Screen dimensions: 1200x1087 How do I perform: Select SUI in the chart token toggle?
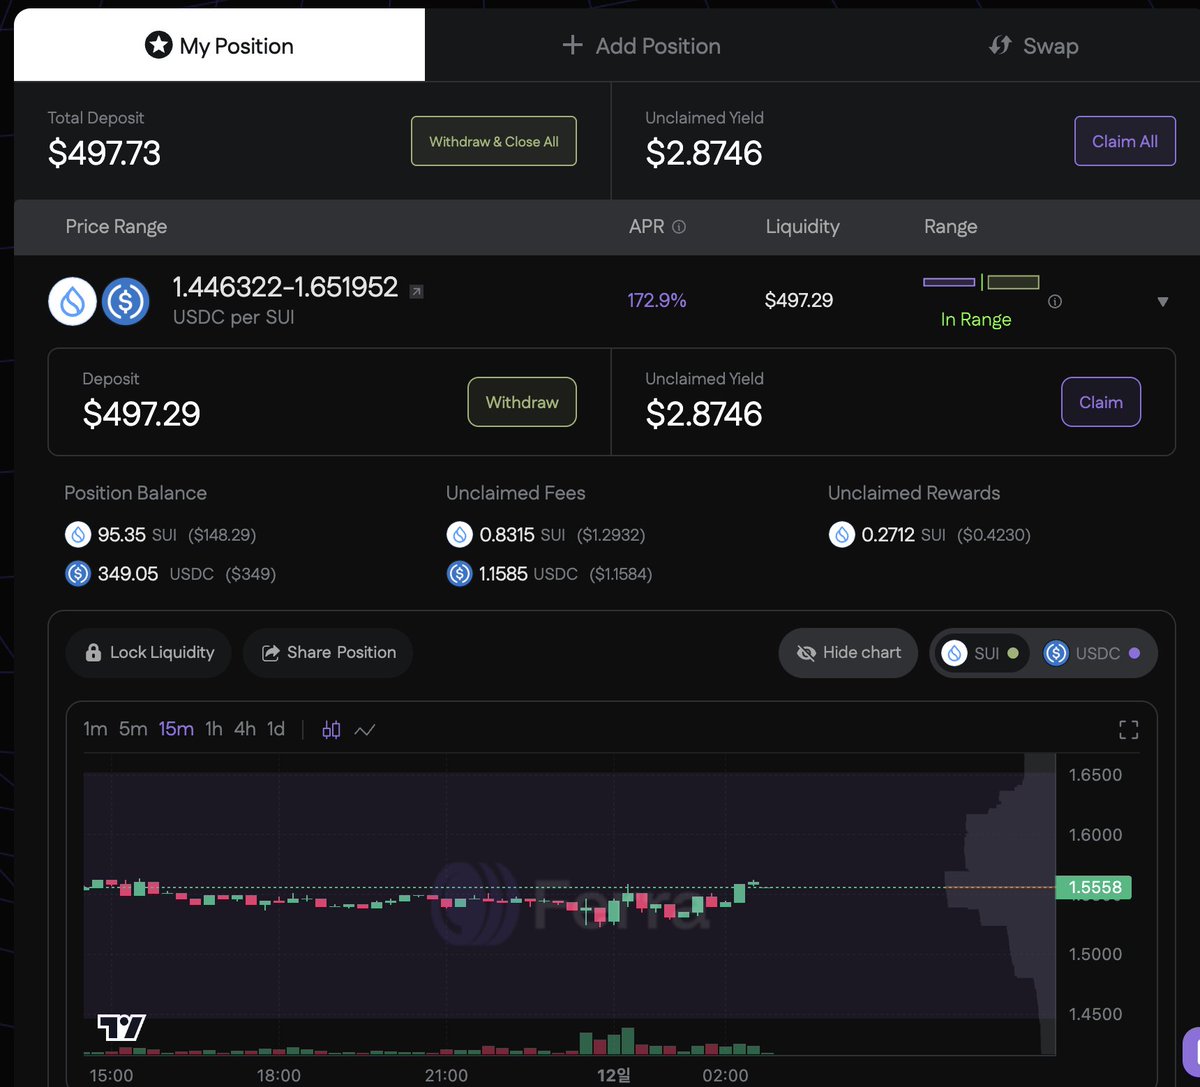981,653
